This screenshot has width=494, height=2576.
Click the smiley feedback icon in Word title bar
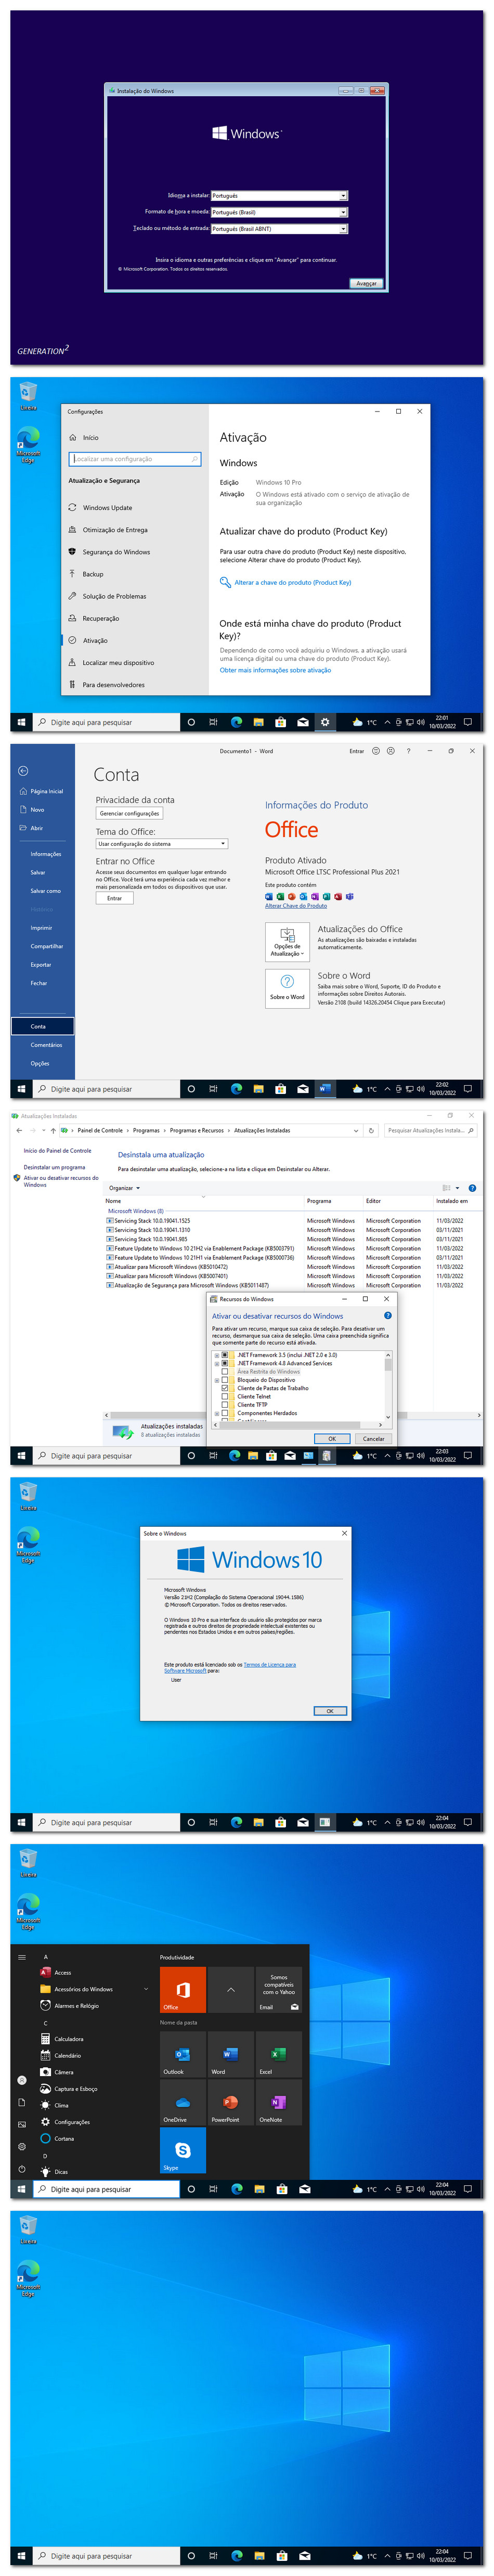pyautogui.click(x=375, y=751)
